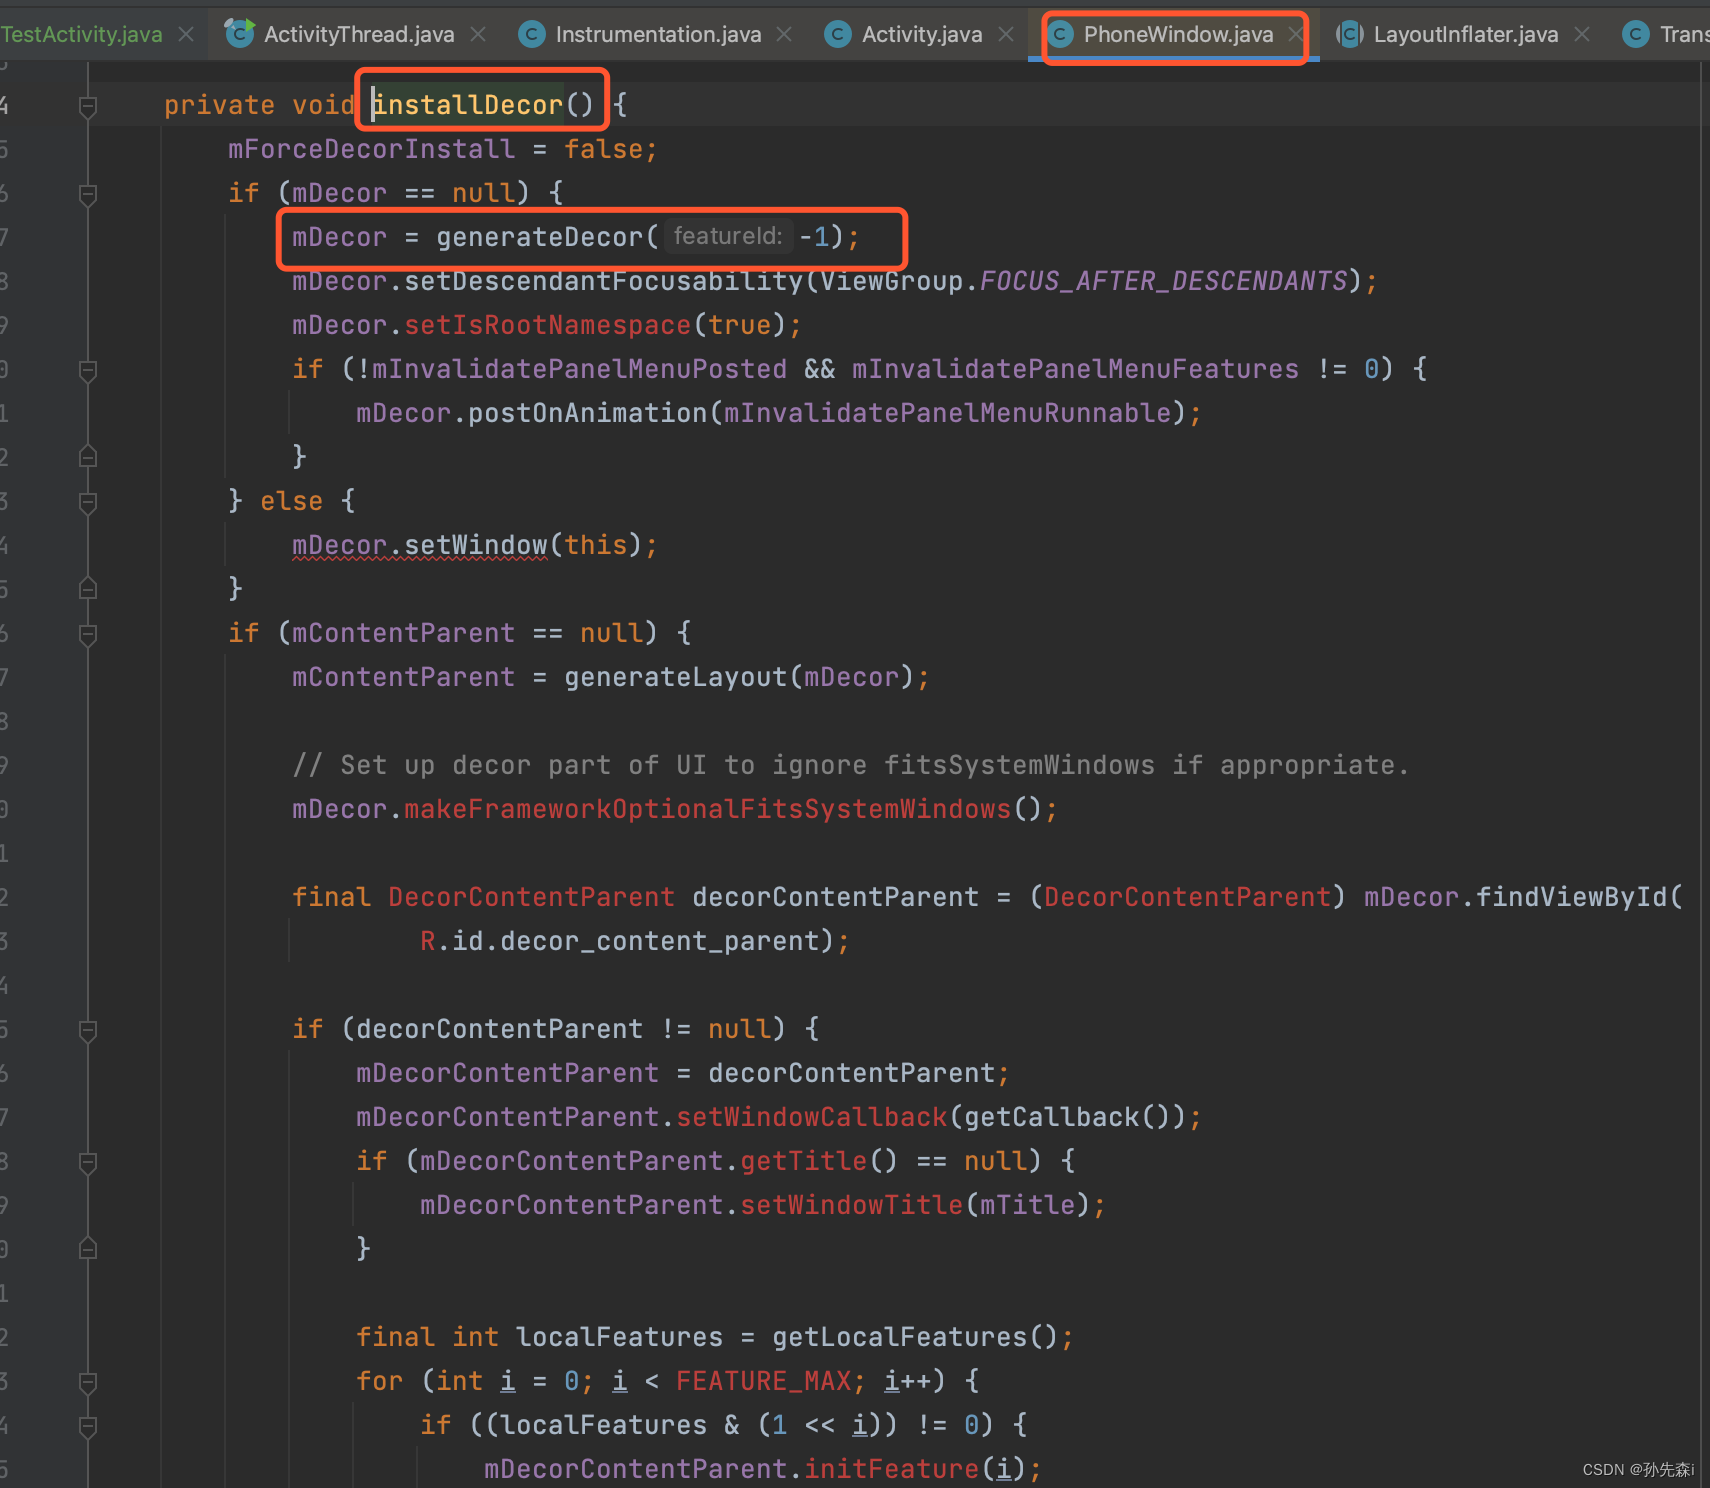Click mForceDecorInstall field name
Viewport: 1710px width, 1488px height.
(372, 149)
